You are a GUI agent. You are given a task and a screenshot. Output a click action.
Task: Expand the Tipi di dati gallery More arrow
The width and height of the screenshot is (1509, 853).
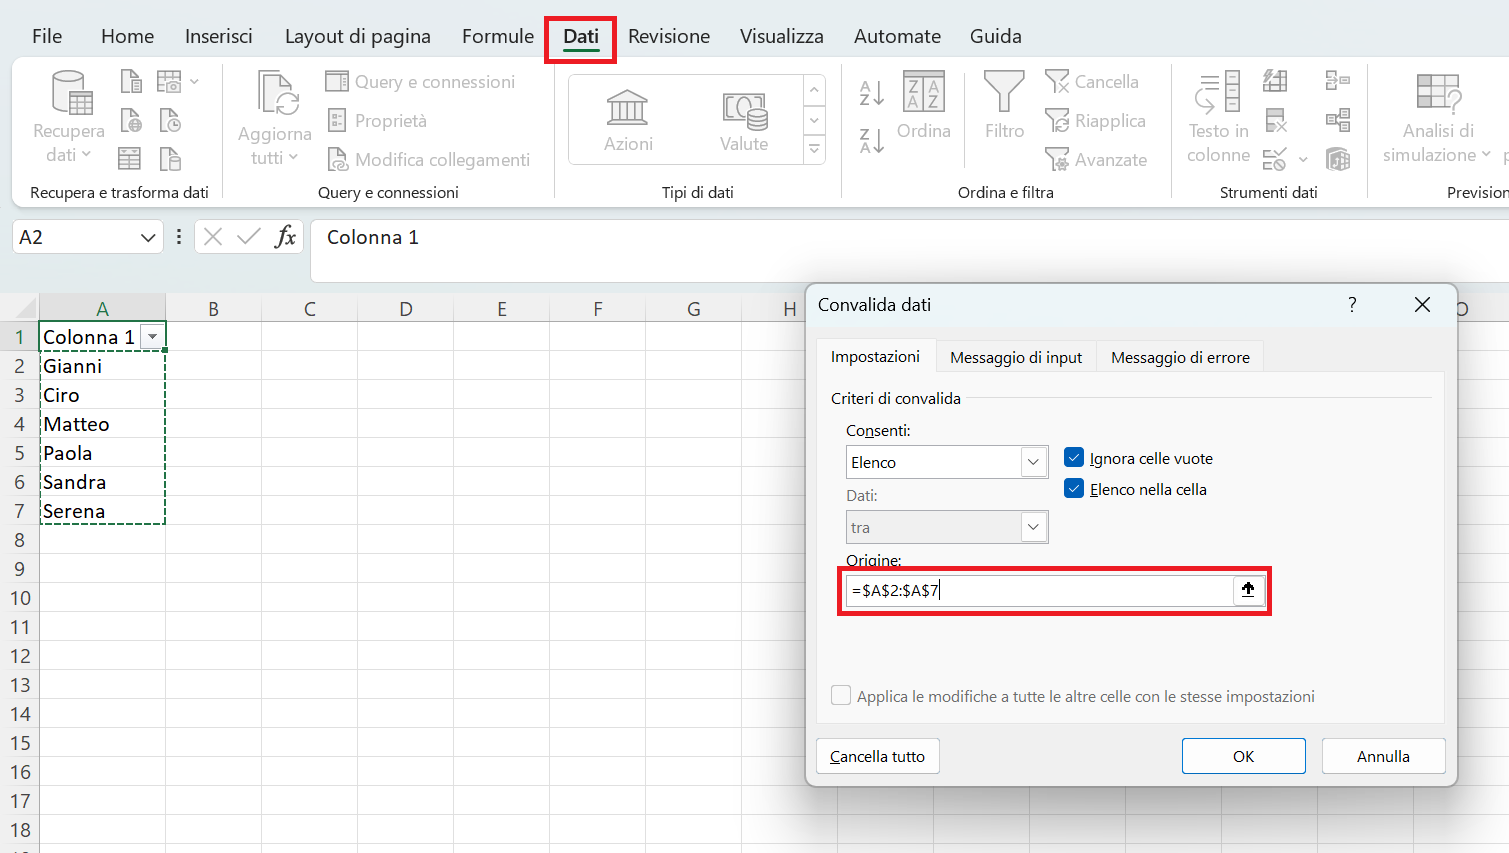click(x=815, y=150)
